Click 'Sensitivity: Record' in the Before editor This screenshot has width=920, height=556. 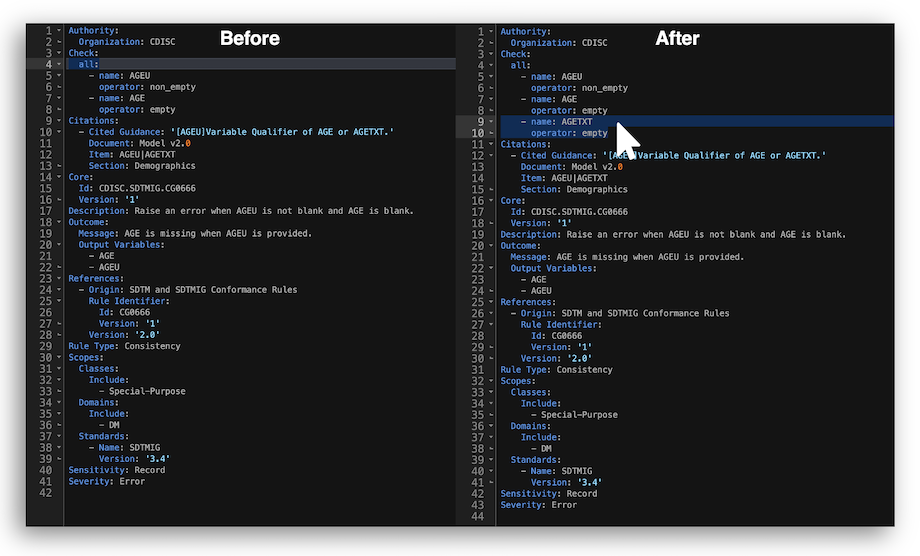117,470
